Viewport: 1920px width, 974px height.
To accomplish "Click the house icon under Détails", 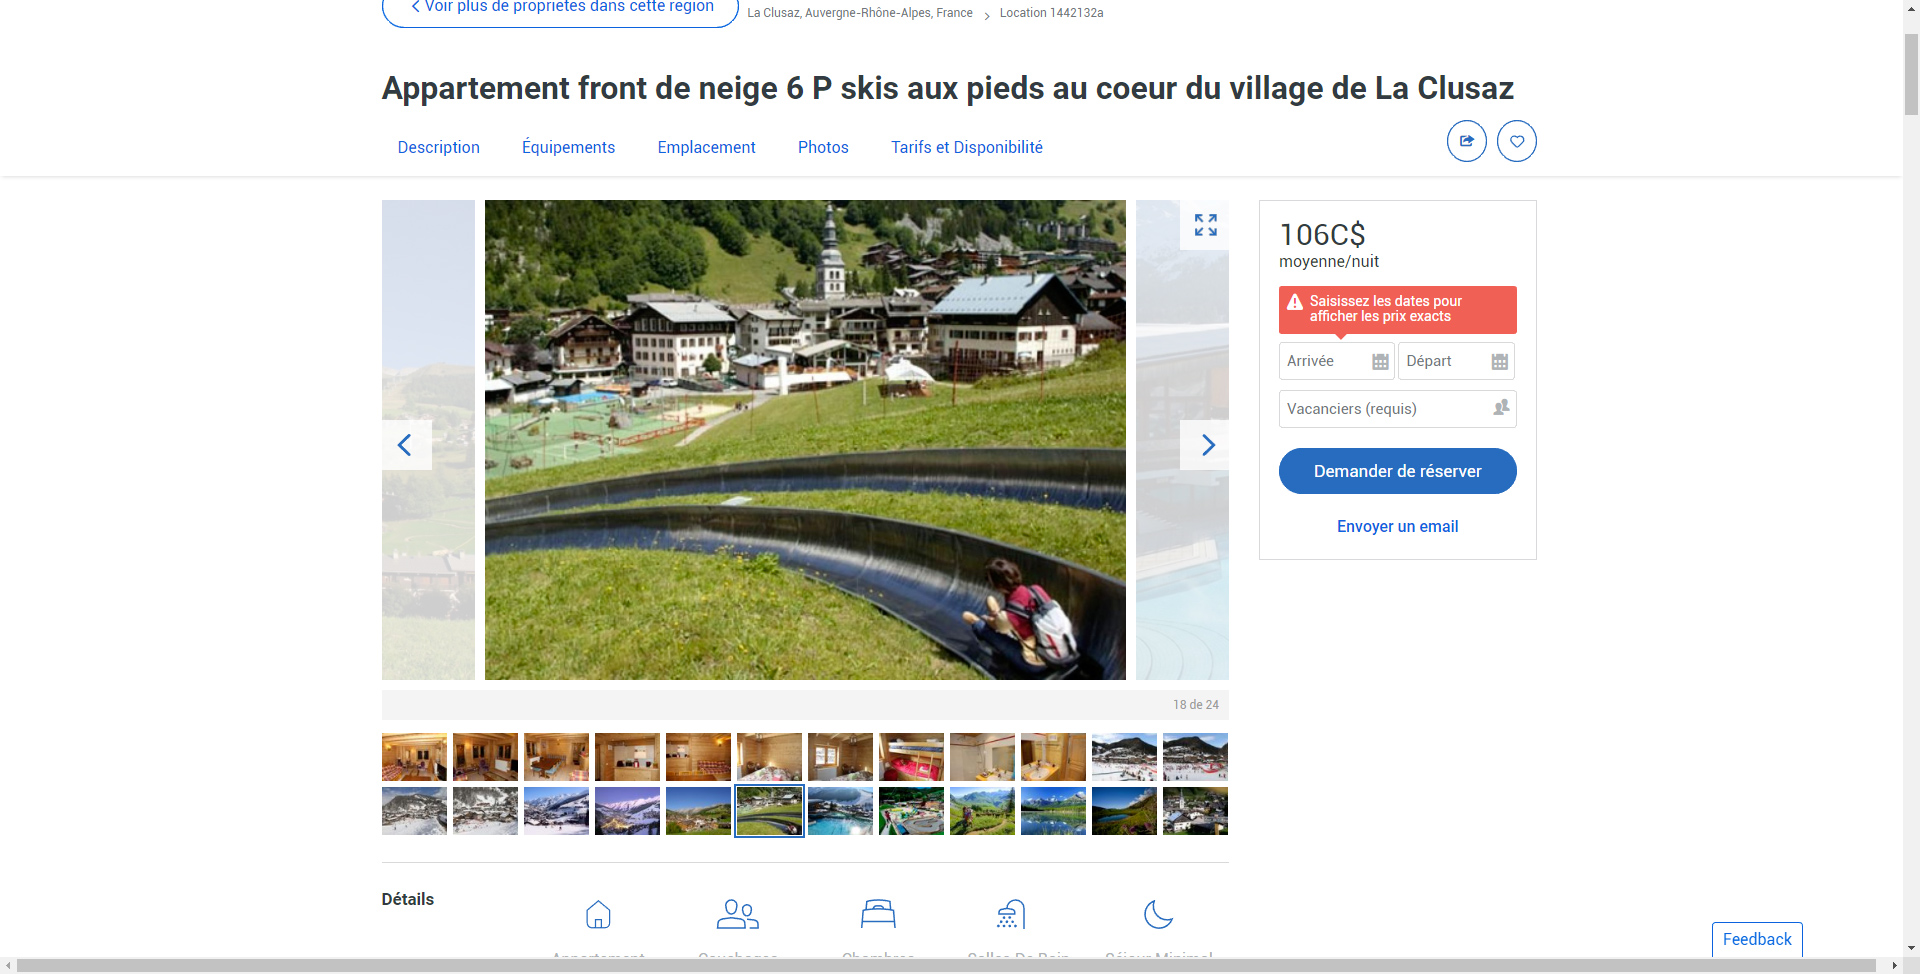I will [x=598, y=914].
